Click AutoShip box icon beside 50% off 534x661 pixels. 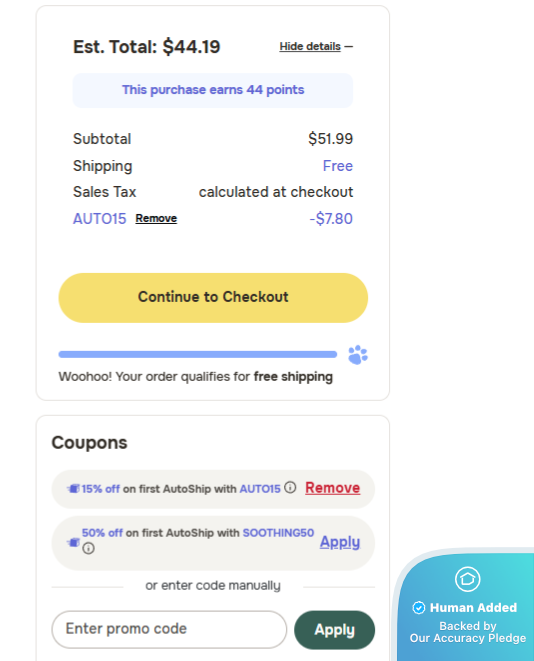pyautogui.click(x=73, y=542)
